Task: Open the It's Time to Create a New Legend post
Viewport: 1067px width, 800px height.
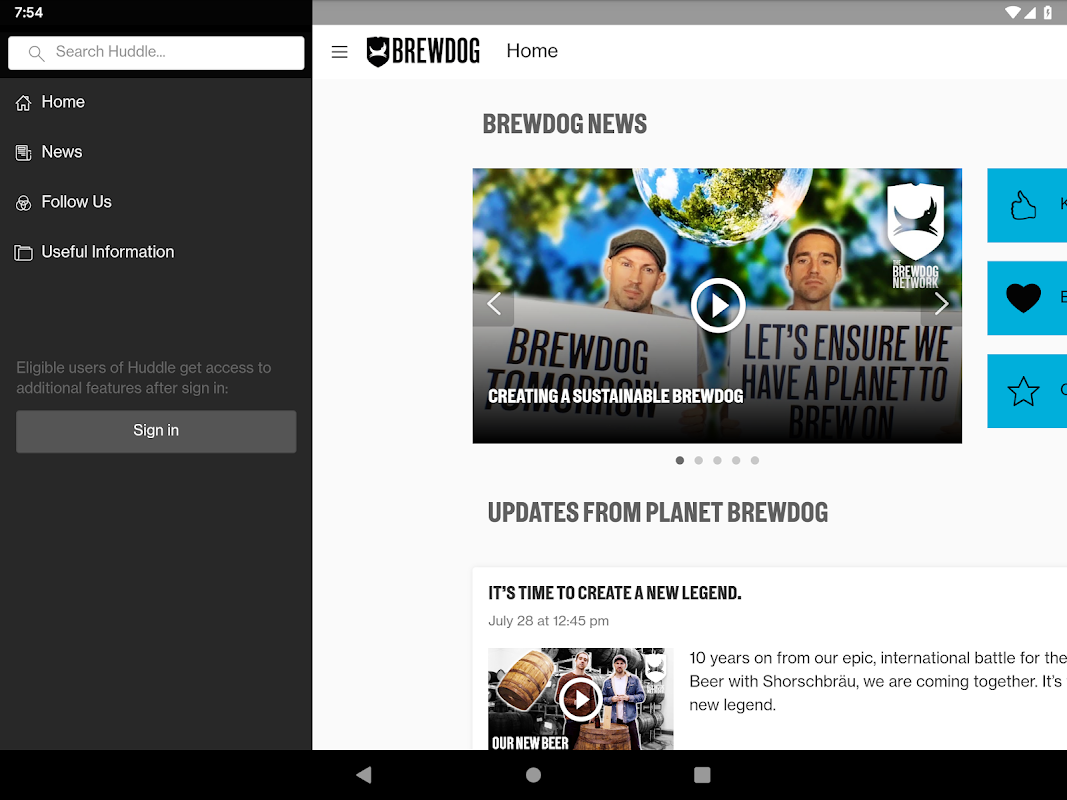Action: click(614, 593)
